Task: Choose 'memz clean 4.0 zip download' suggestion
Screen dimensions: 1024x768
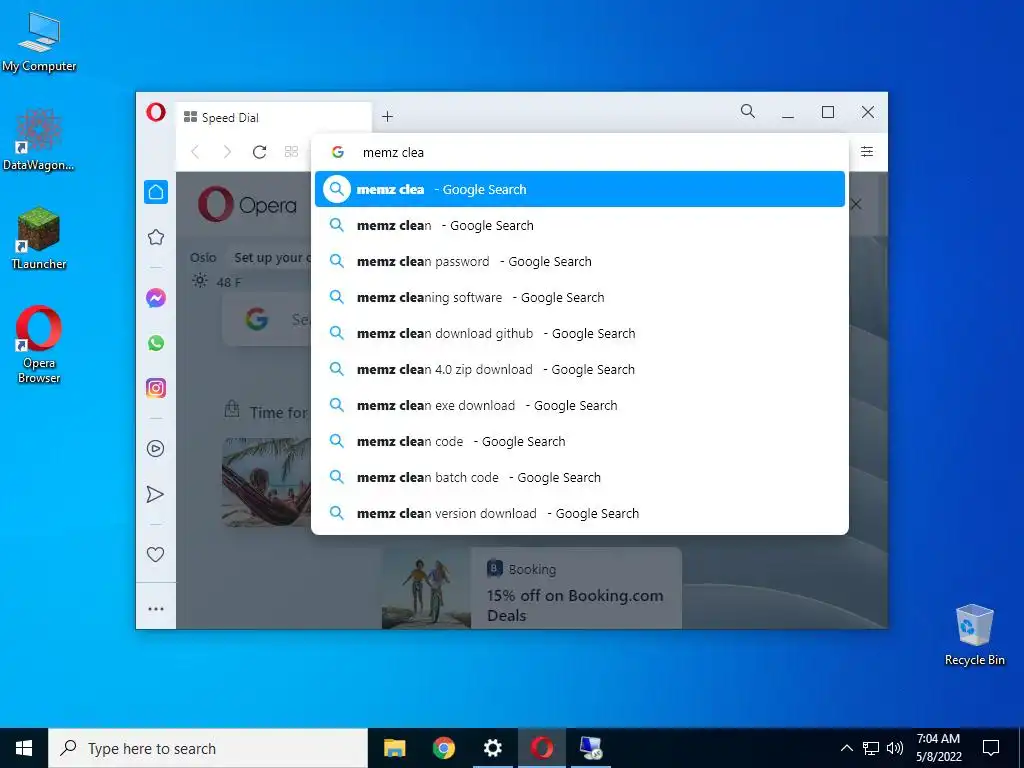Action: click(x=580, y=369)
